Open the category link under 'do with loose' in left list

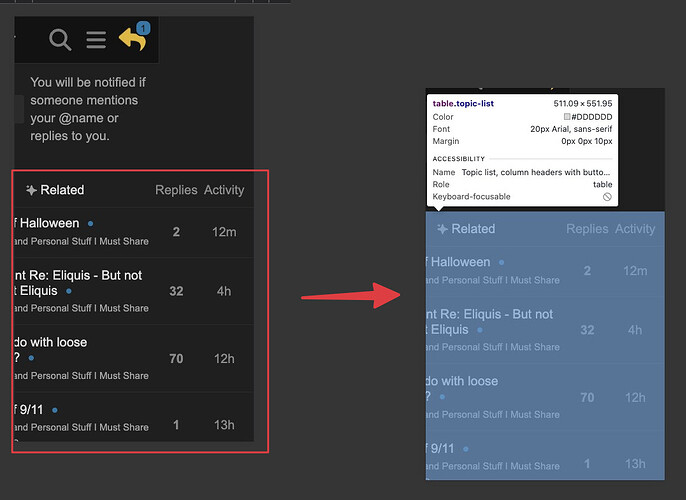tap(81, 376)
